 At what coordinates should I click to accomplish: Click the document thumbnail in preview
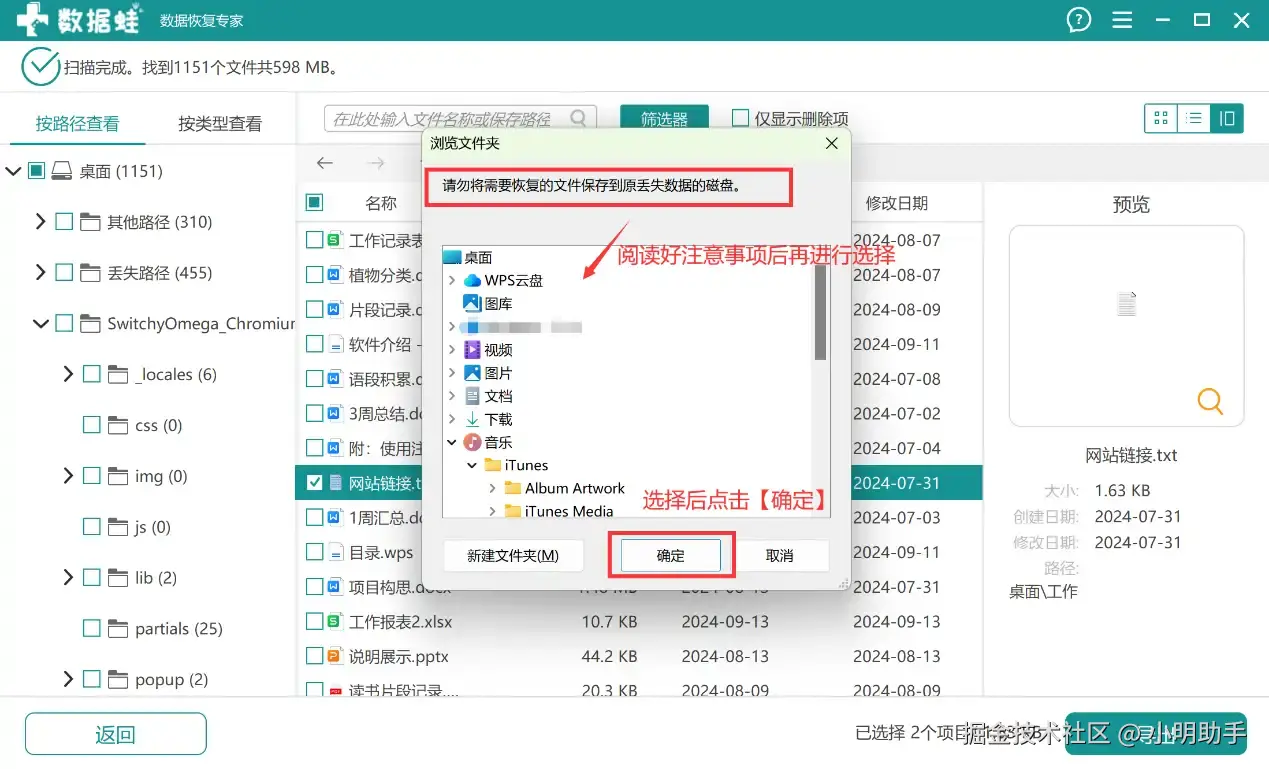pyautogui.click(x=1127, y=303)
